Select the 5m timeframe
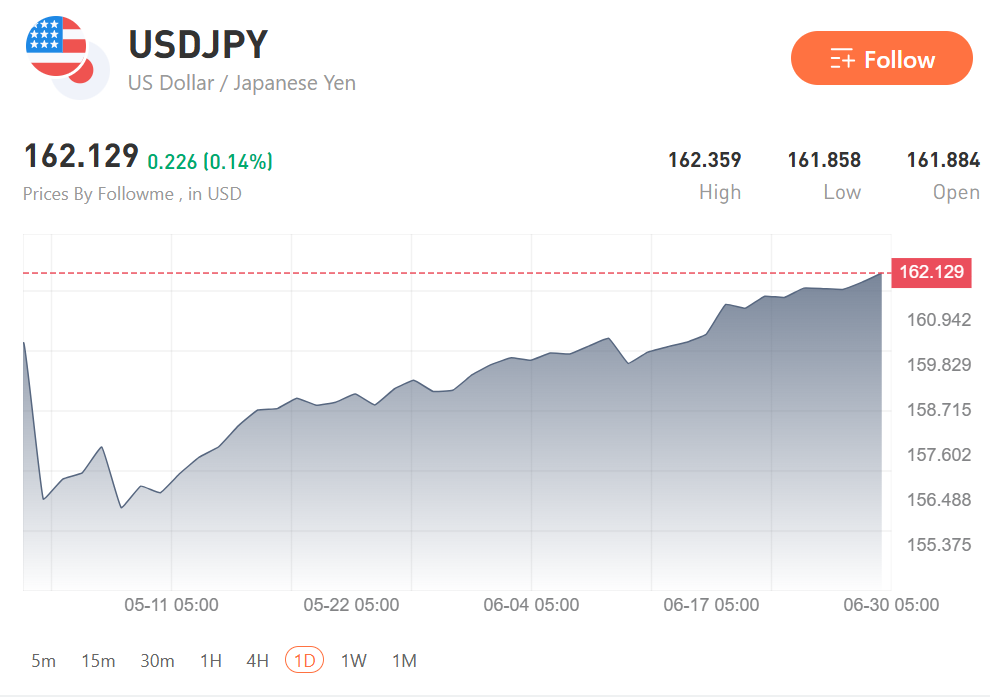The width and height of the screenshot is (990, 697). [x=44, y=660]
